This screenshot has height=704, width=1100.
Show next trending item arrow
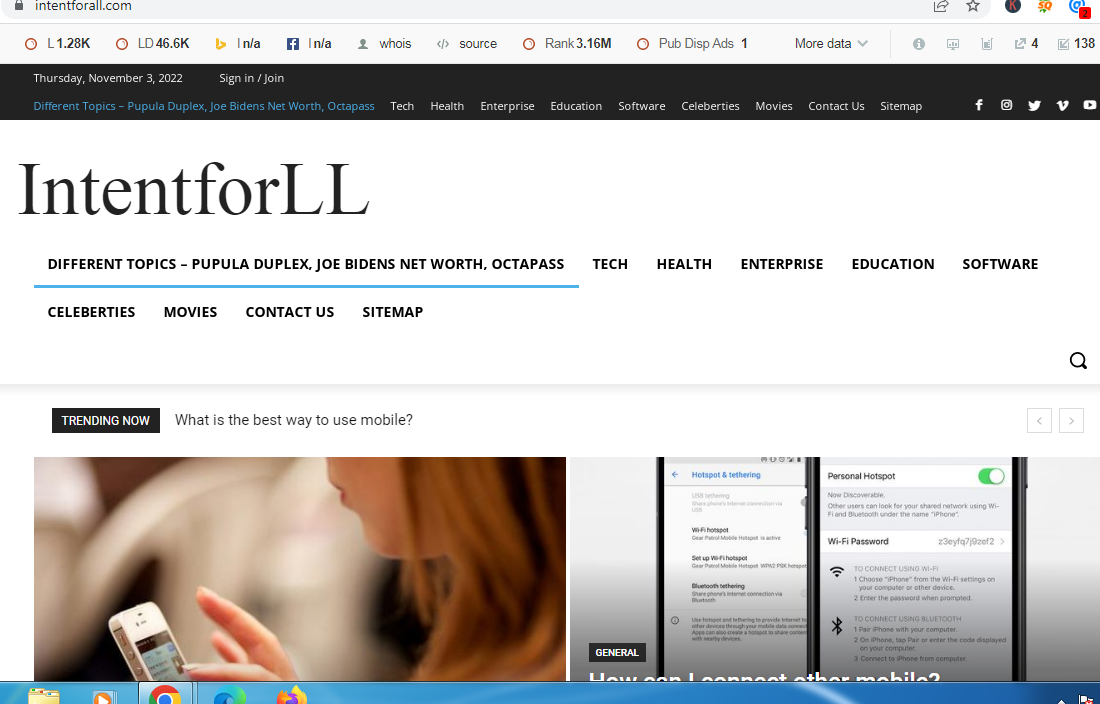pyautogui.click(x=1071, y=421)
